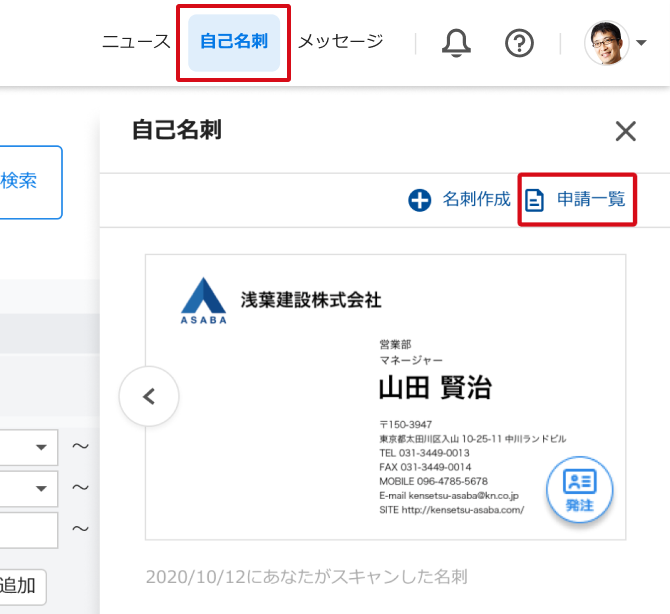
Task: Click the document icon beside 申請一覧
Action: [x=536, y=200]
